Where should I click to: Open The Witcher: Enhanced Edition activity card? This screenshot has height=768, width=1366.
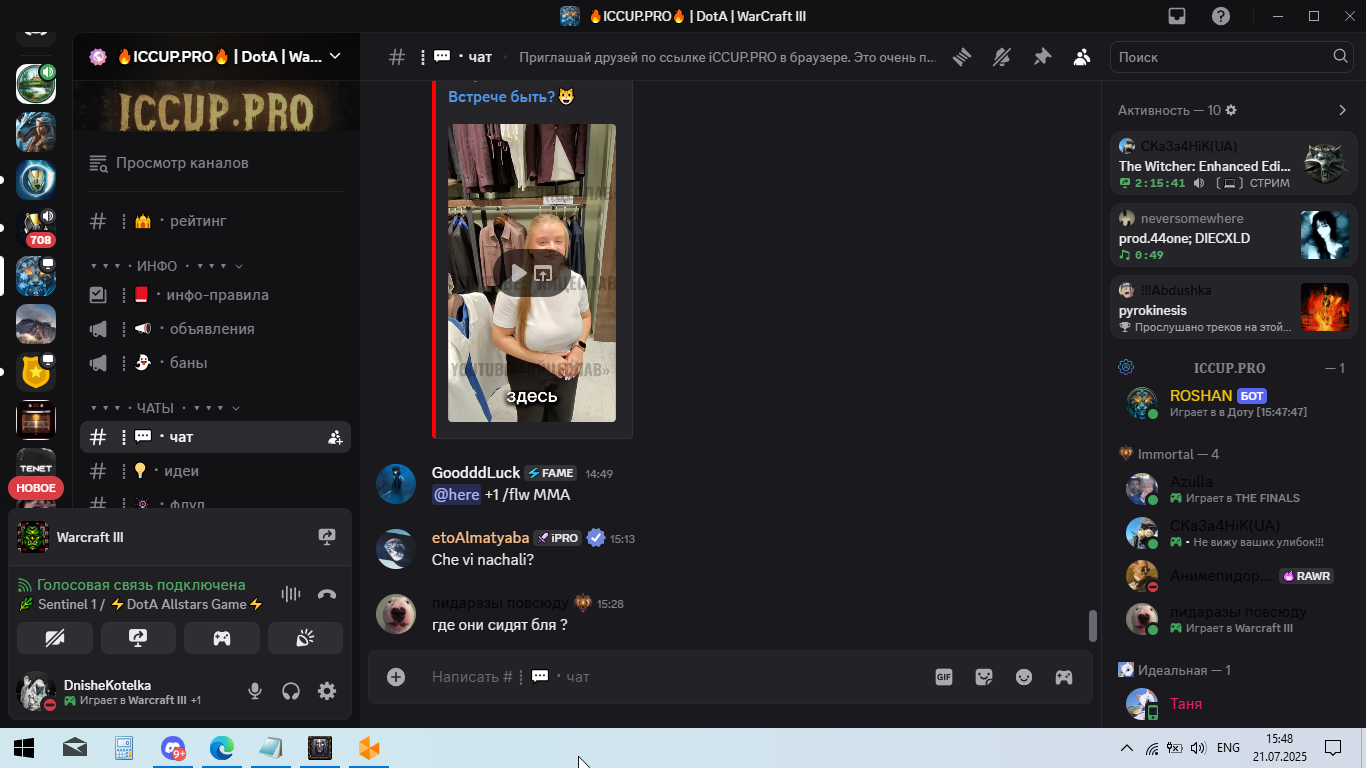point(1233,164)
